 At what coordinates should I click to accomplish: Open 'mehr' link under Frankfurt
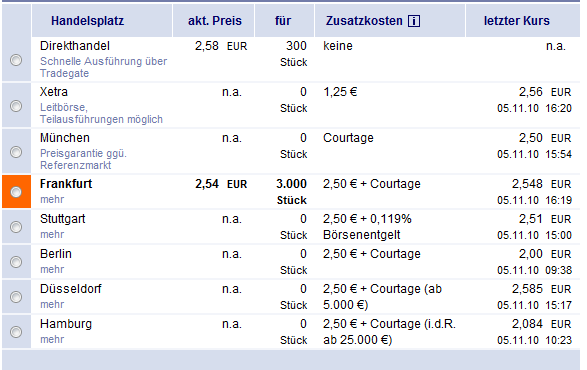click(x=52, y=200)
